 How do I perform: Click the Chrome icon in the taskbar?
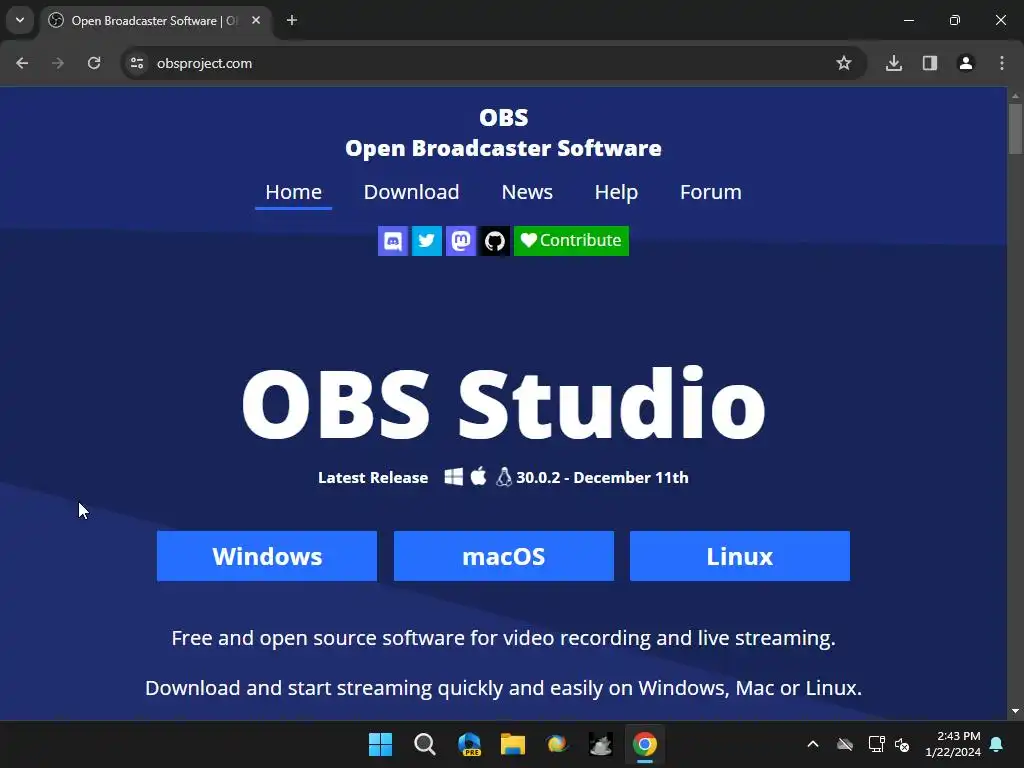[645, 744]
